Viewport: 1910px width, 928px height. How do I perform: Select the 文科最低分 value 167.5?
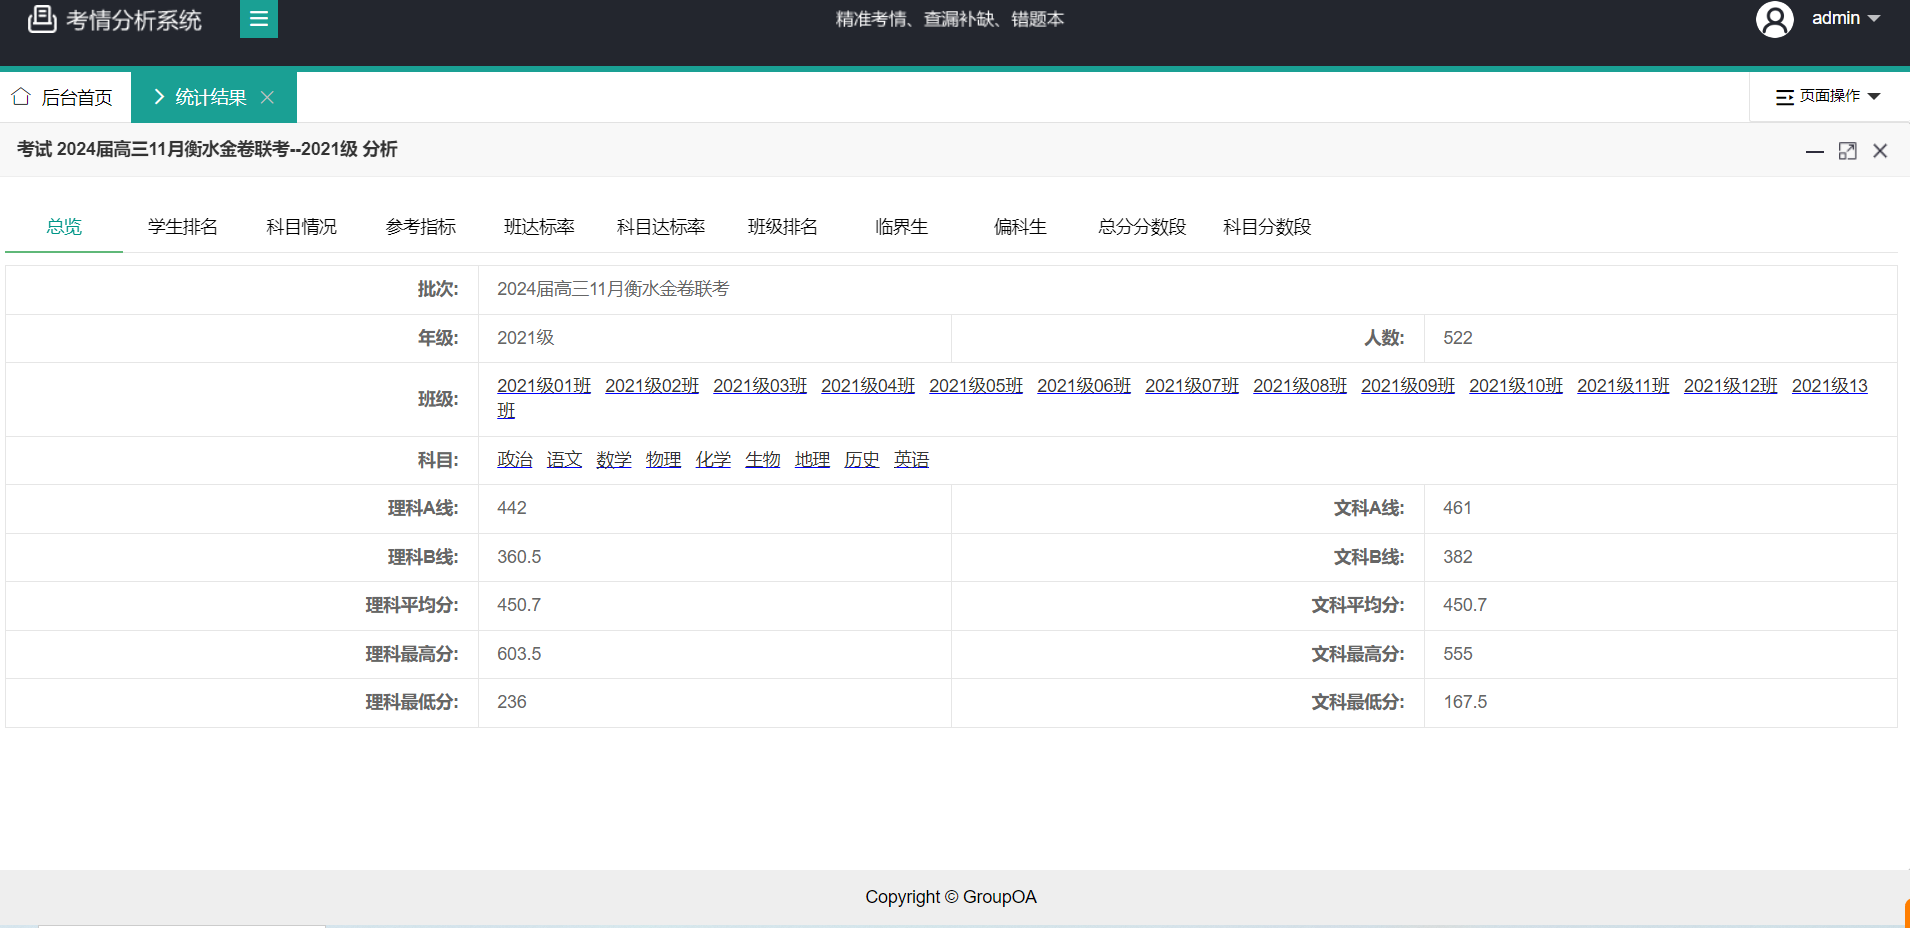[x=1465, y=702]
